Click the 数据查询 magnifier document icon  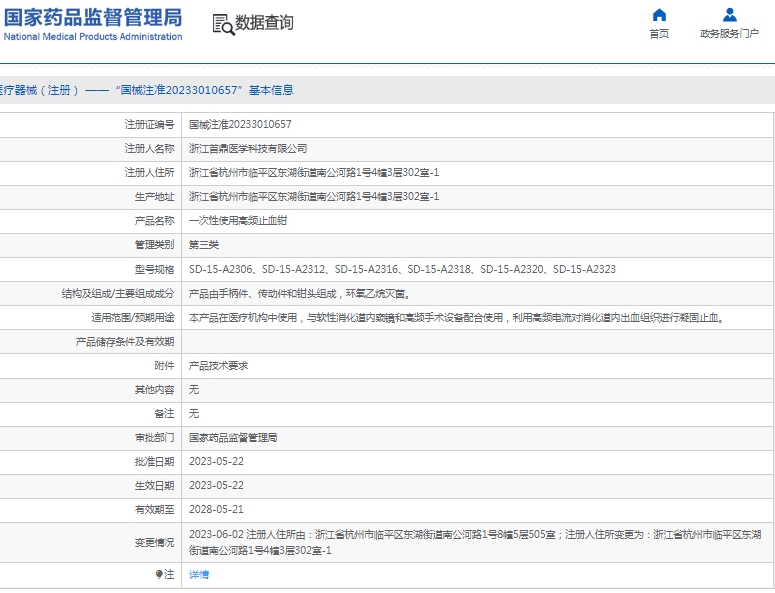tap(223, 24)
